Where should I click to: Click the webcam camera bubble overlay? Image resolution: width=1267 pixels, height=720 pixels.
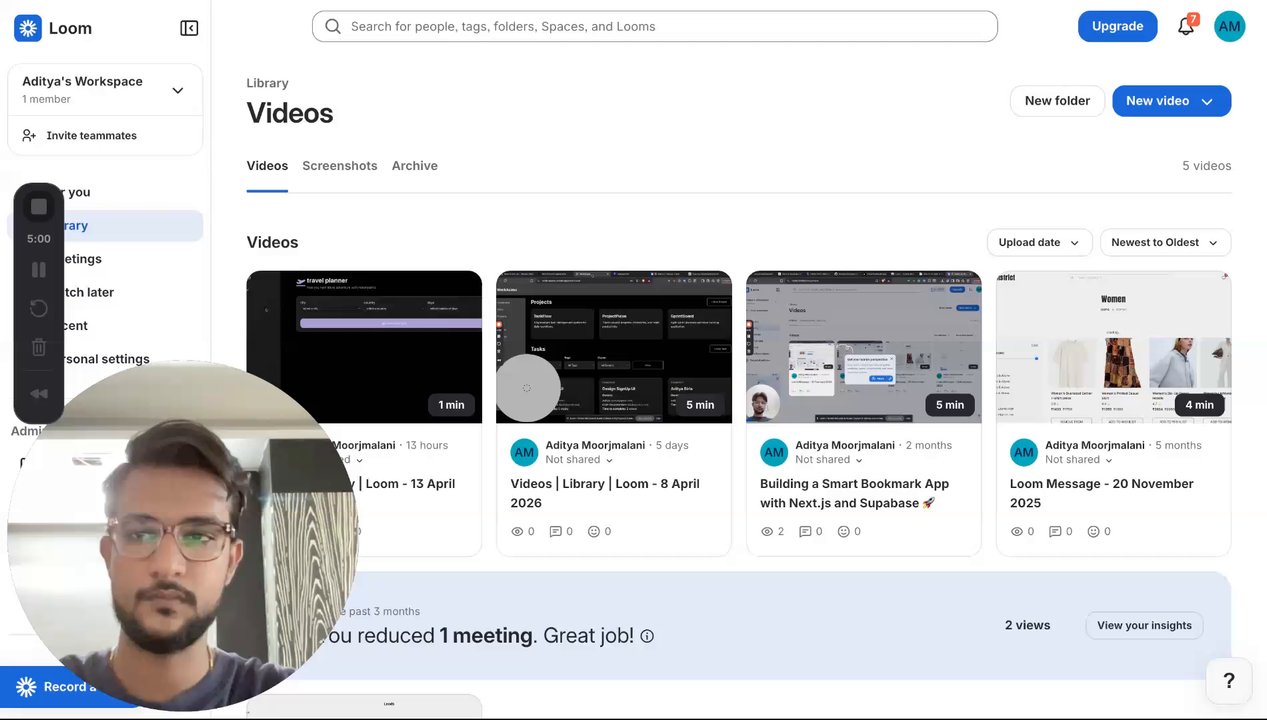[x=185, y=535]
